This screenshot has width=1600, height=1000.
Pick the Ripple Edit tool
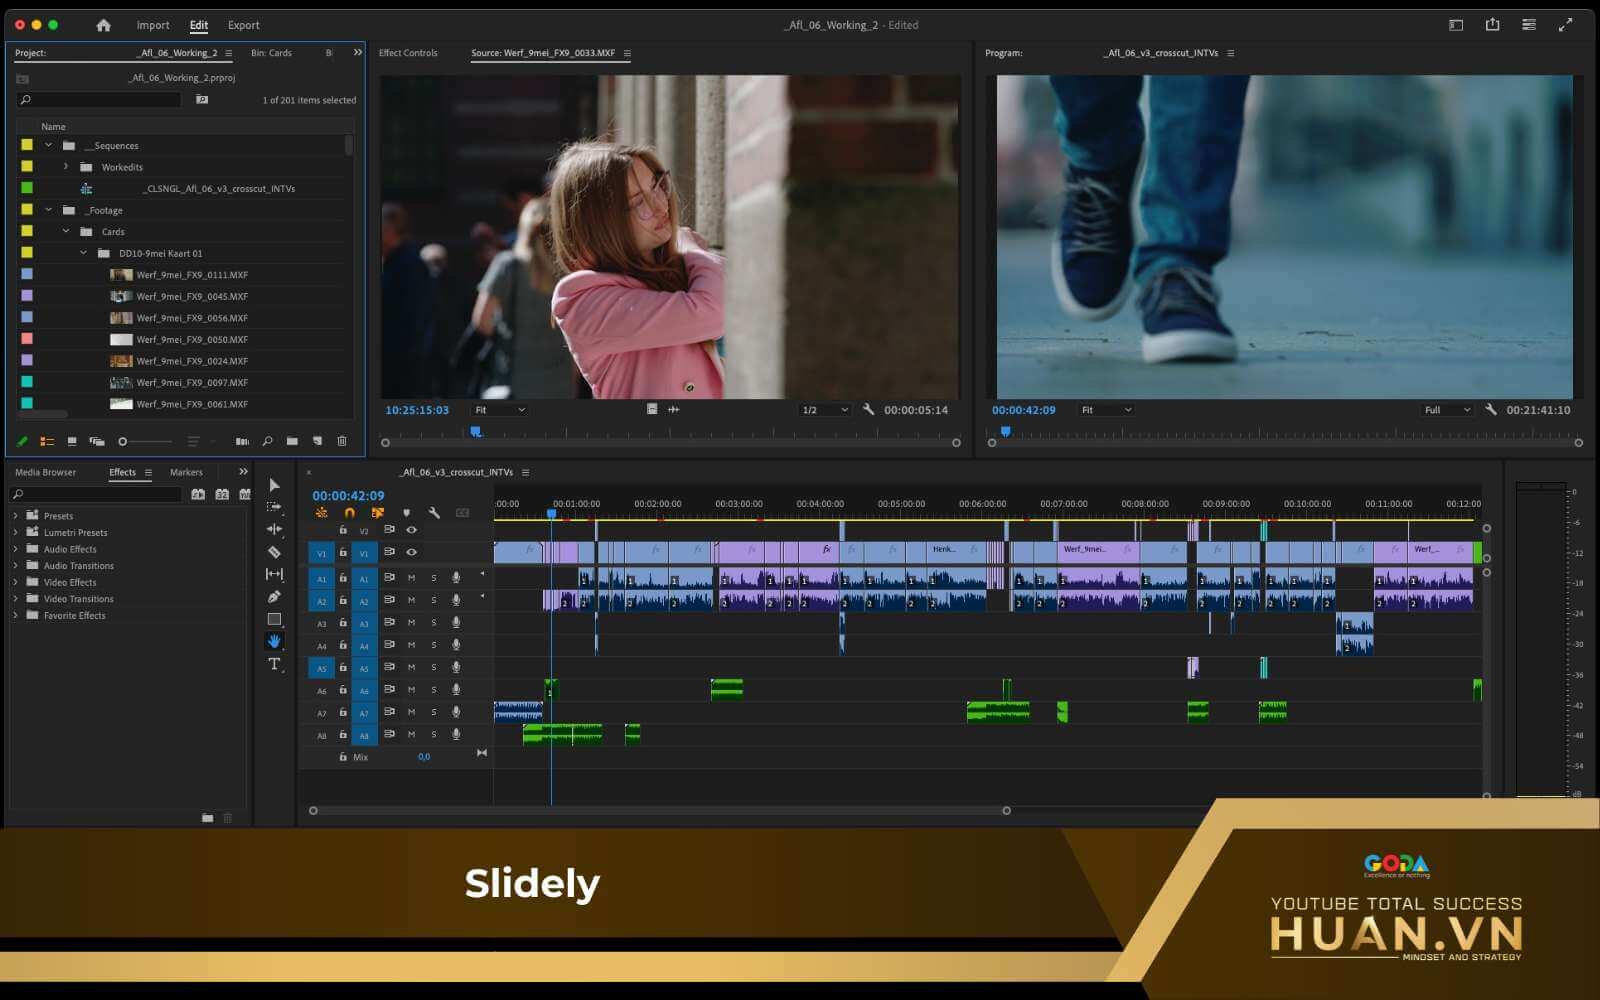tap(274, 530)
